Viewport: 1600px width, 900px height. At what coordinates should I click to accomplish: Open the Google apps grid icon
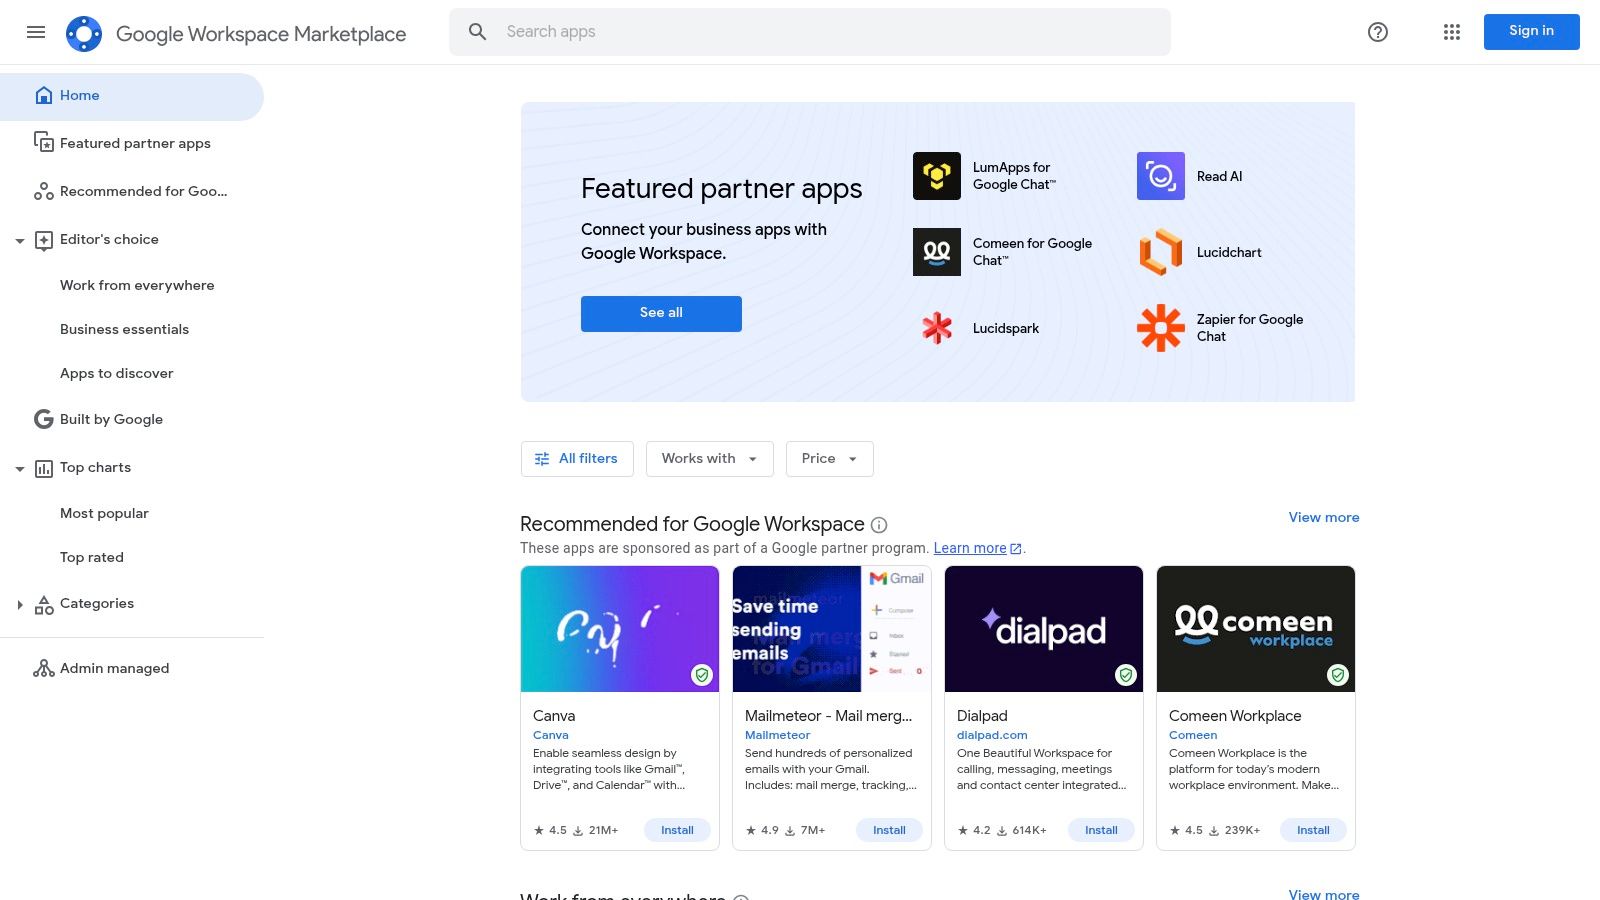coord(1451,32)
